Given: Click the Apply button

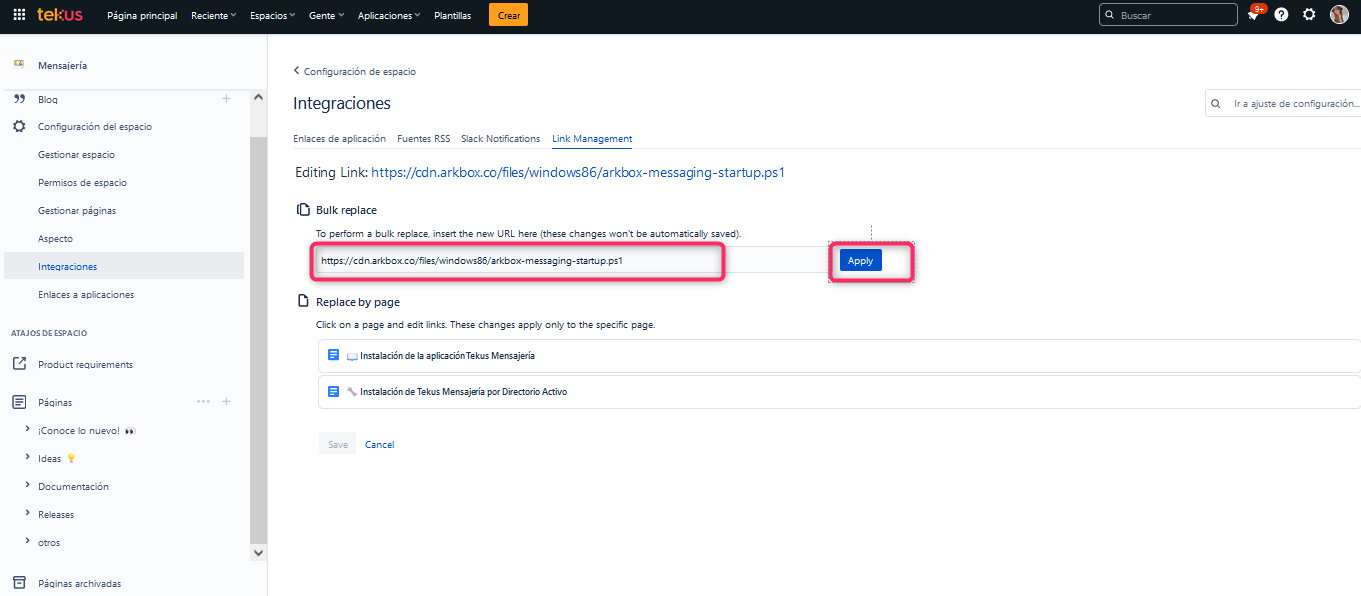Looking at the screenshot, I should click(x=860, y=261).
